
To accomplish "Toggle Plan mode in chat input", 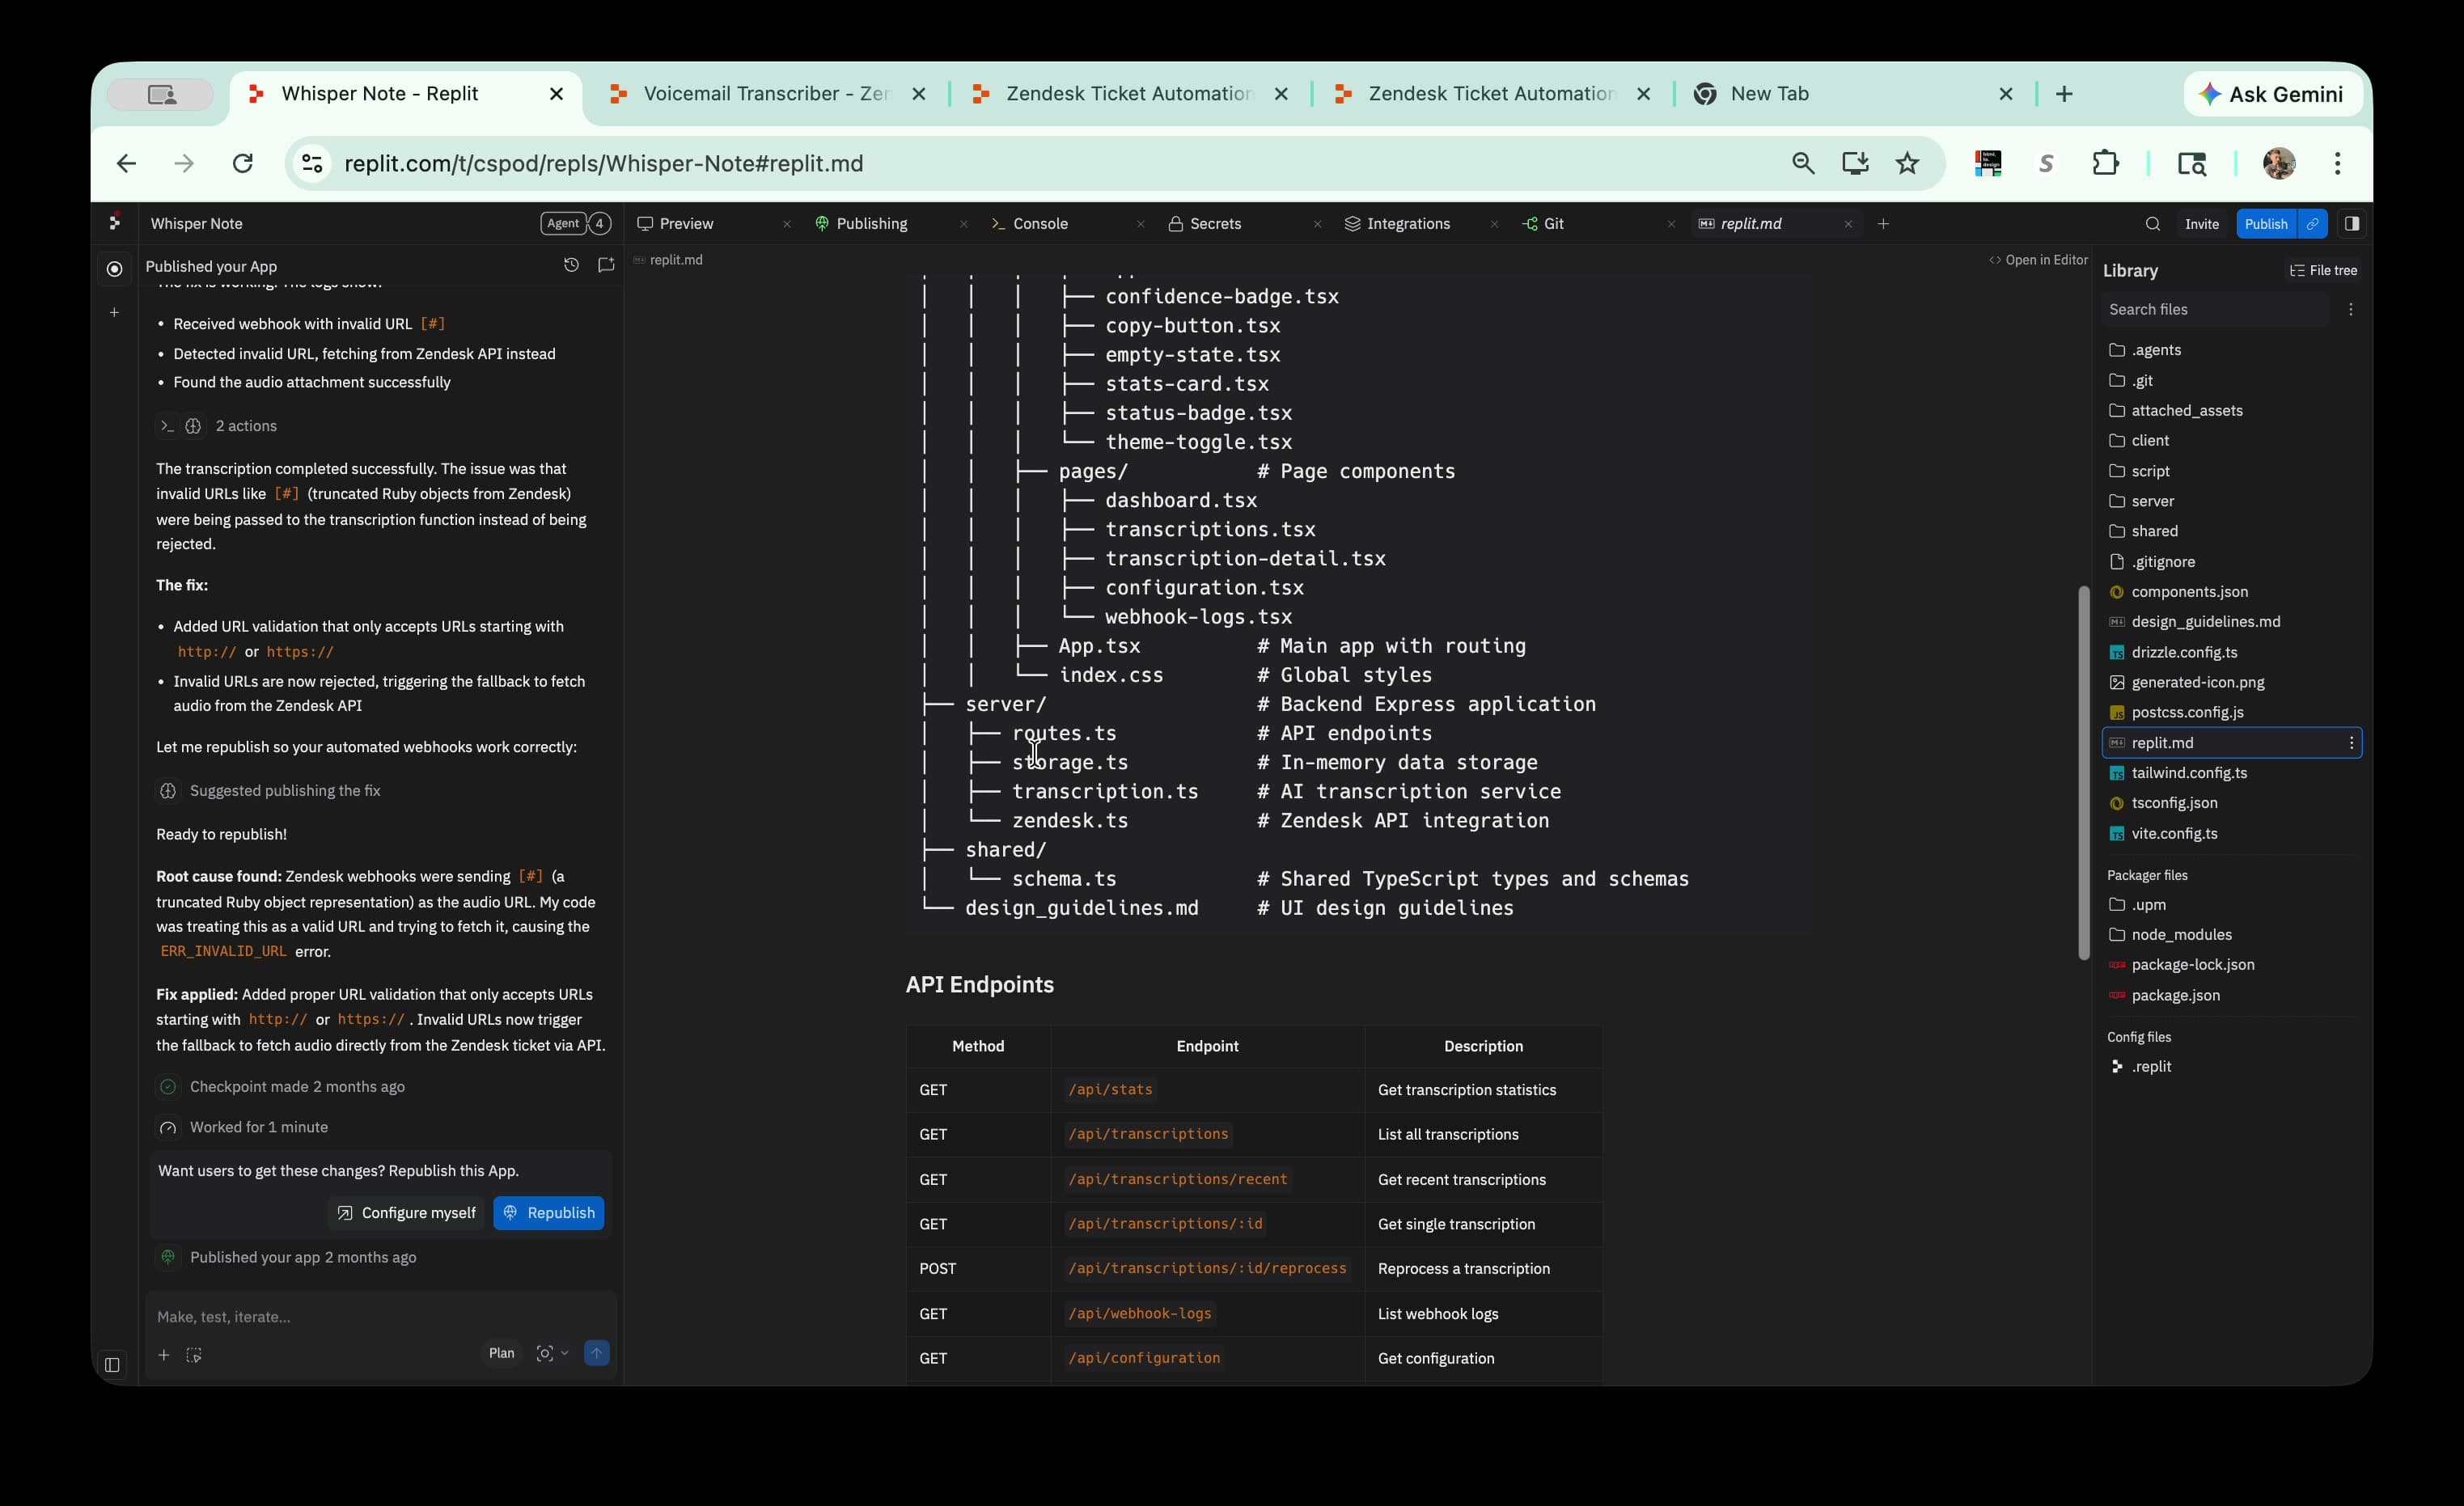I will click(x=501, y=1353).
